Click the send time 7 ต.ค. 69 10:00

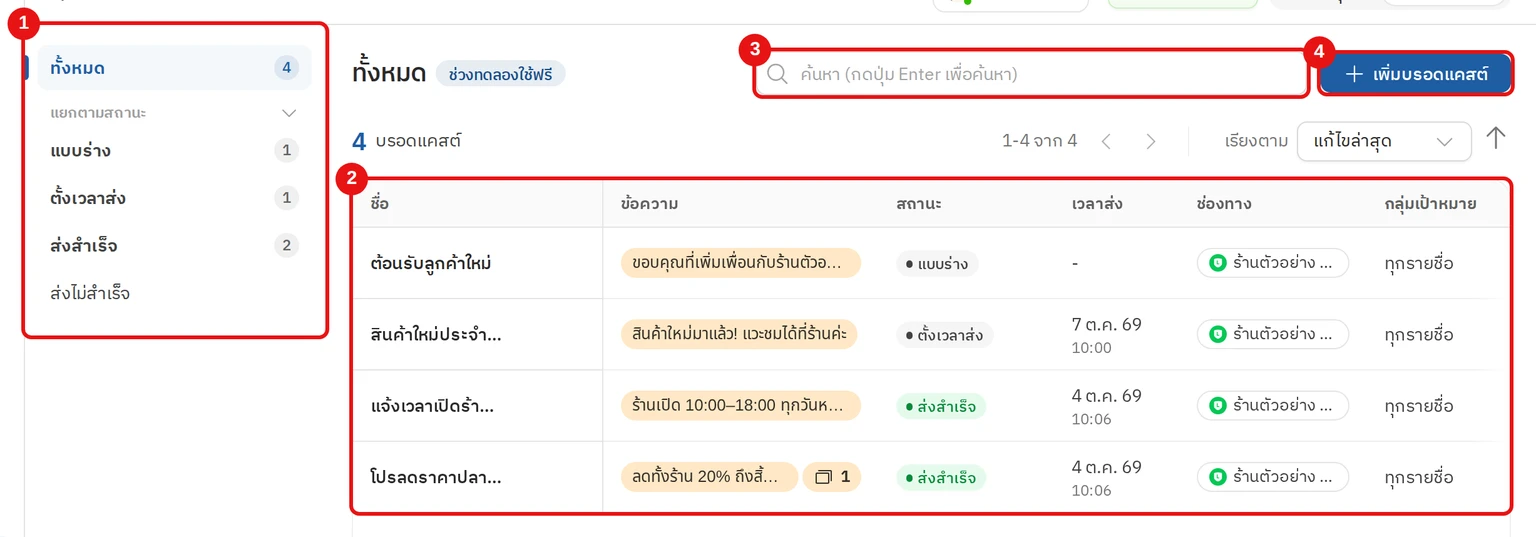(1106, 335)
